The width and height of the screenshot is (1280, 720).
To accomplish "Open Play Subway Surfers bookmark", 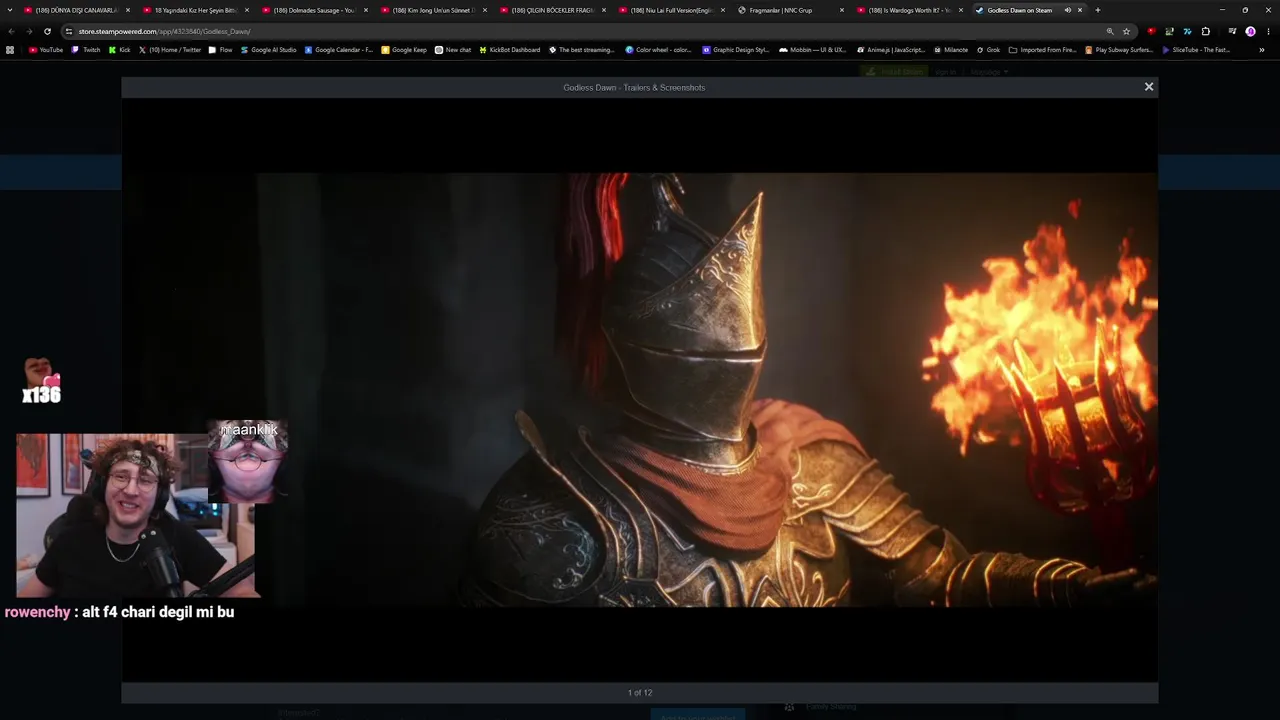I will click(1119, 50).
